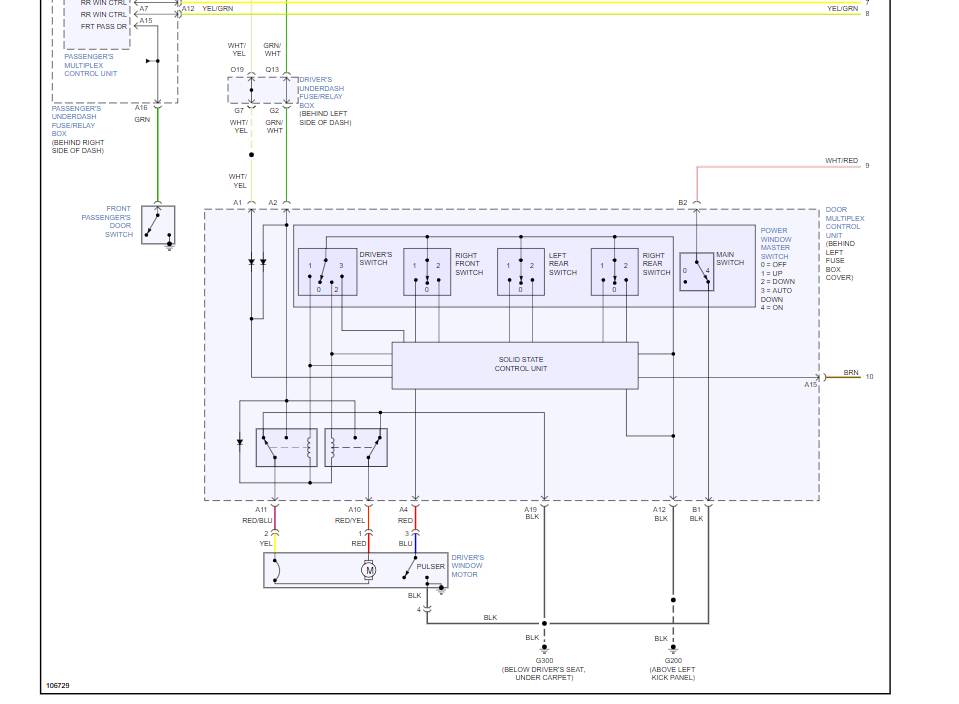Image resolution: width=959 pixels, height=704 pixels.
Task: Click the Right Rear Switch symbol
Action: point(614,272)
